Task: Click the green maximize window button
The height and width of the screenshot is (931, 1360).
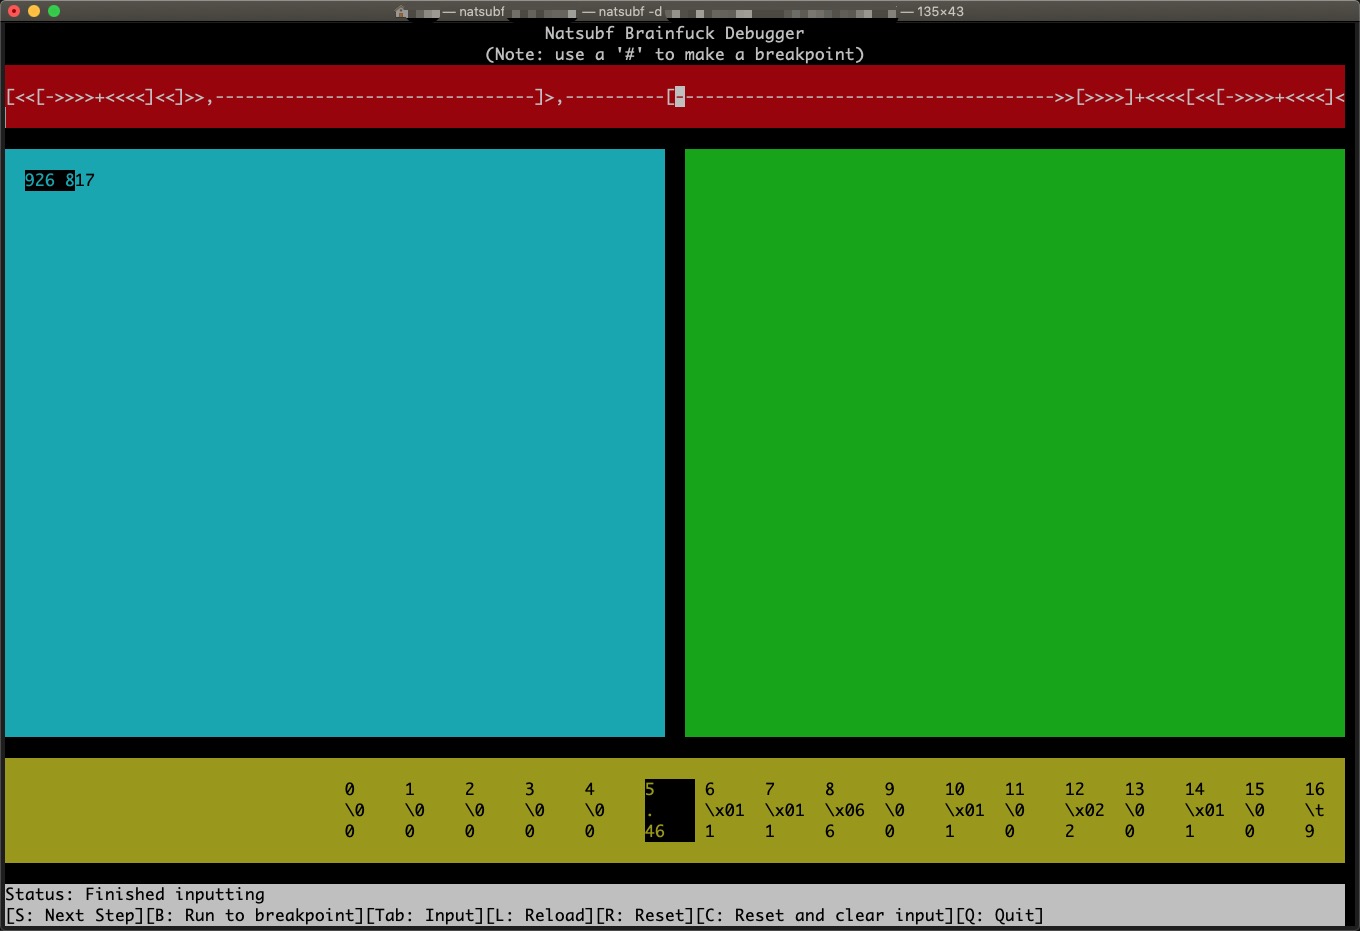Action: click(54, 11)
